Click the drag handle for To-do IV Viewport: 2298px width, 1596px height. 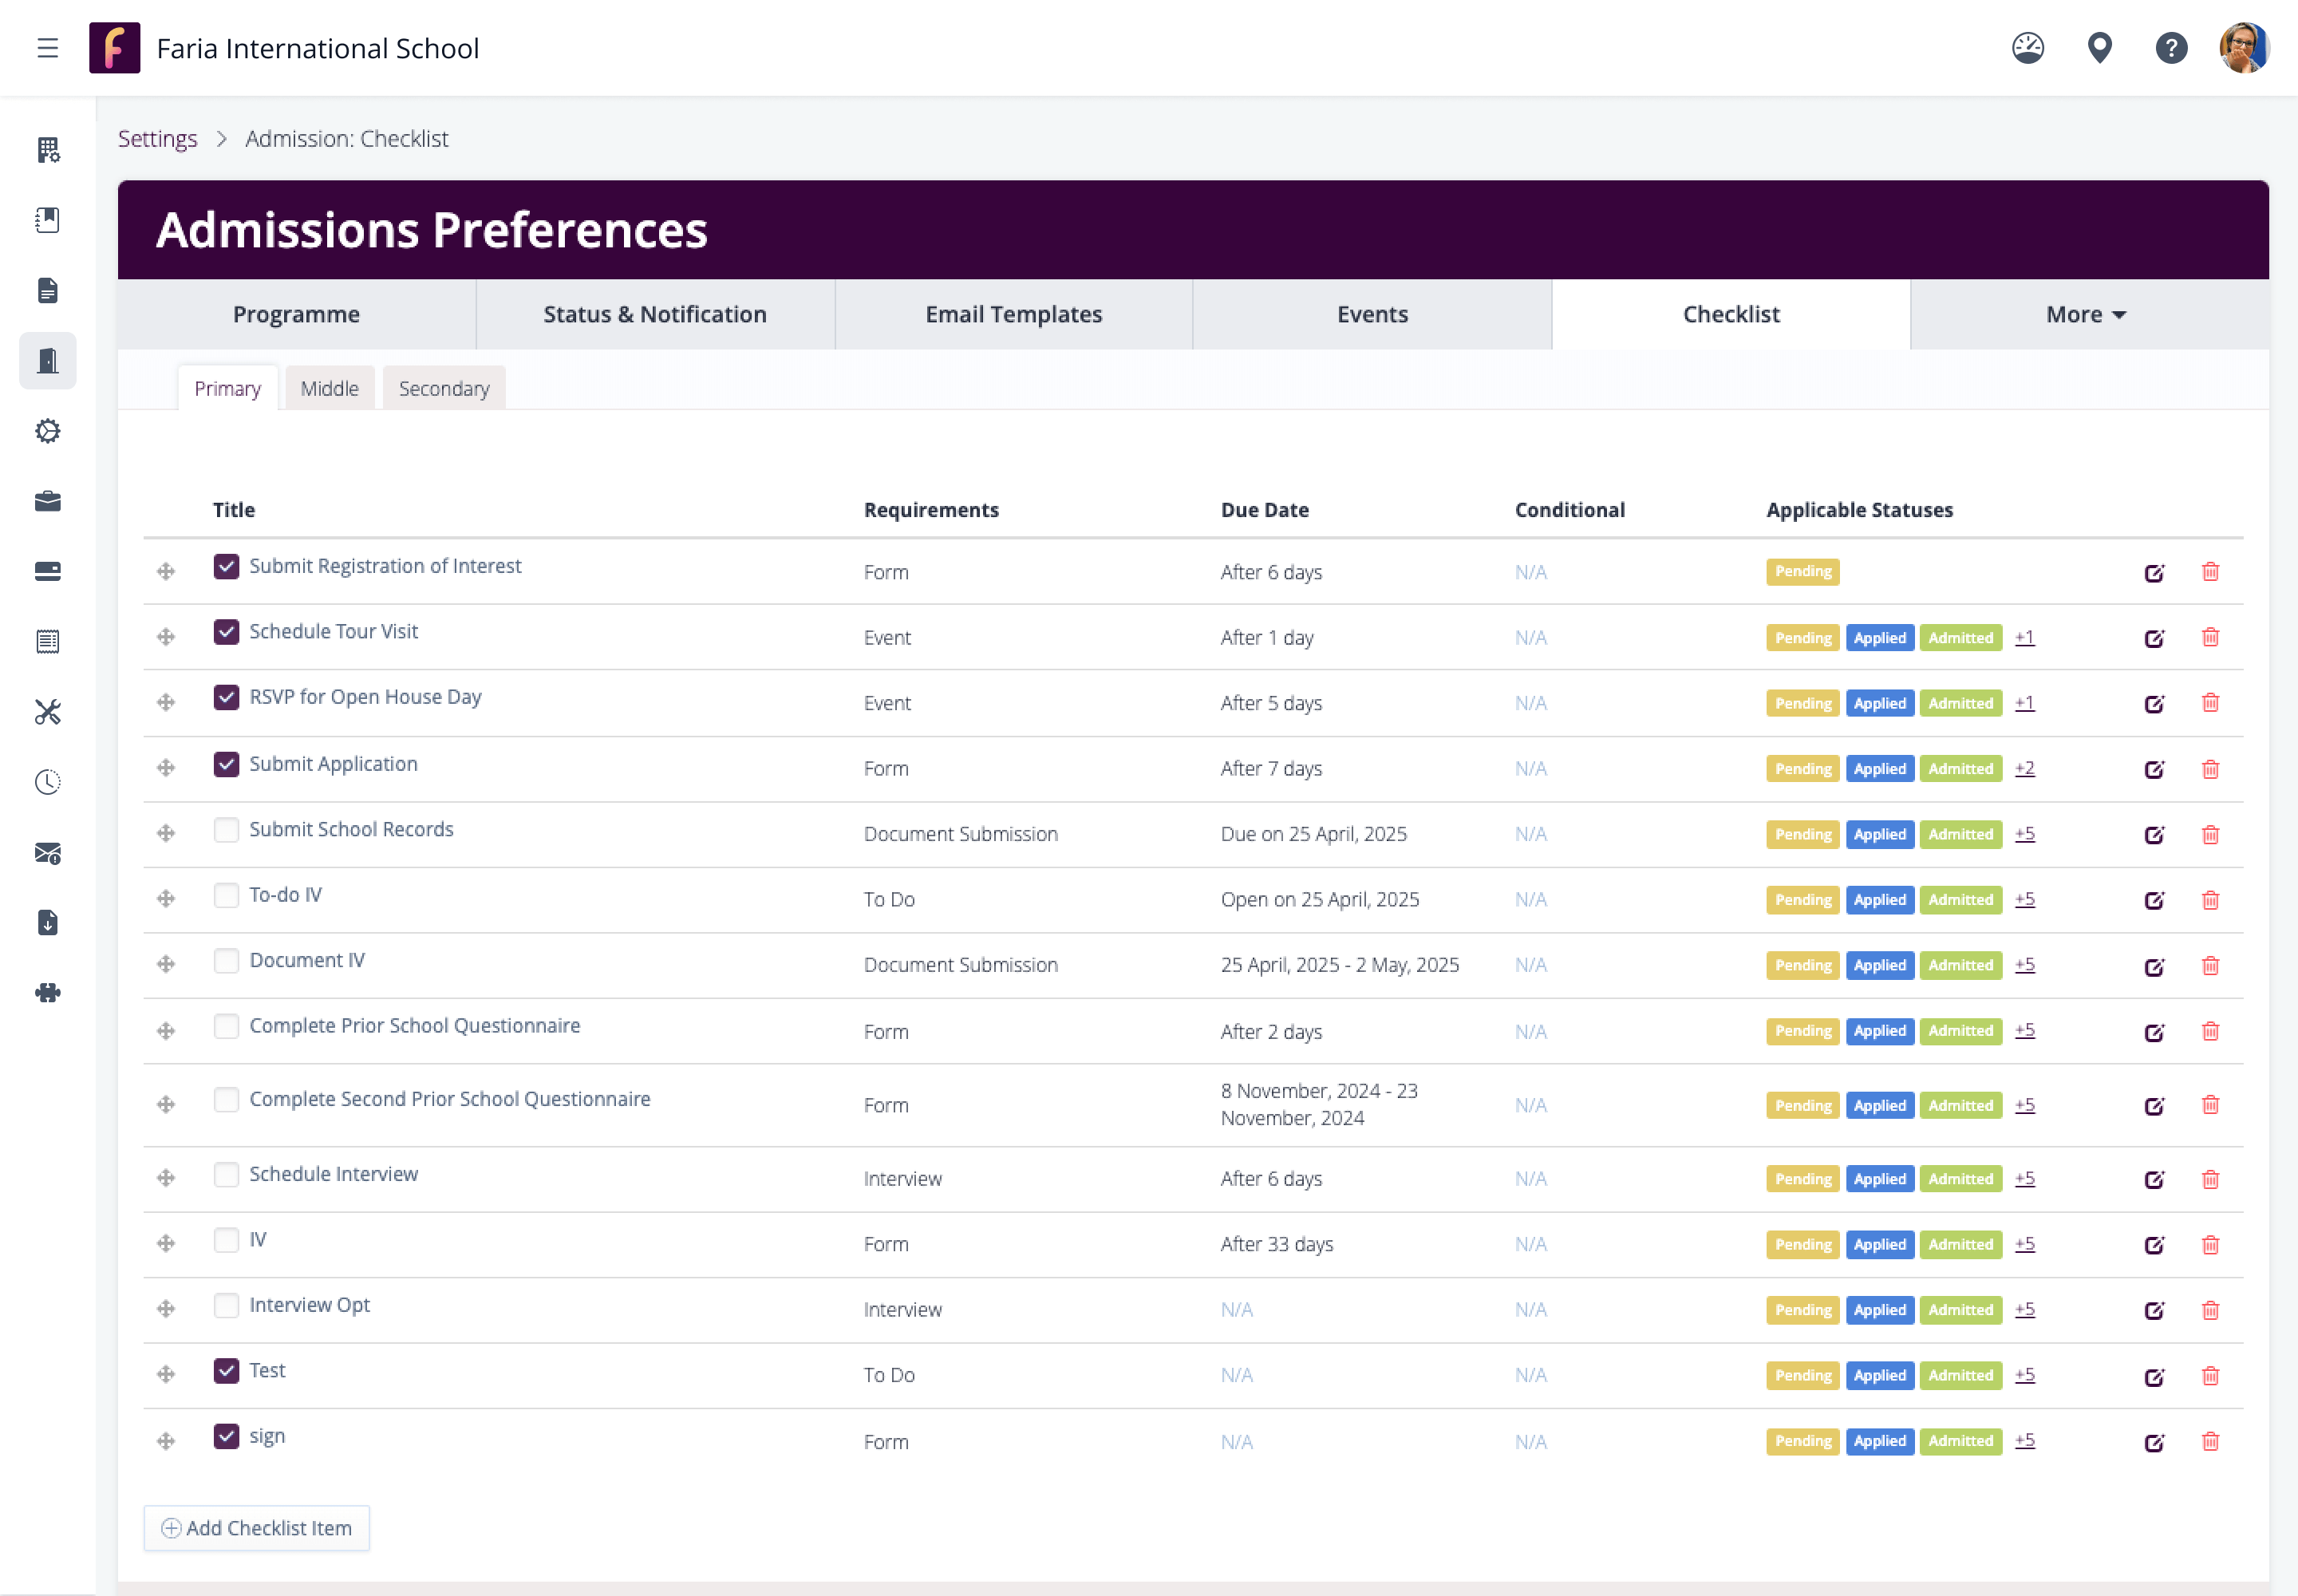166,899
